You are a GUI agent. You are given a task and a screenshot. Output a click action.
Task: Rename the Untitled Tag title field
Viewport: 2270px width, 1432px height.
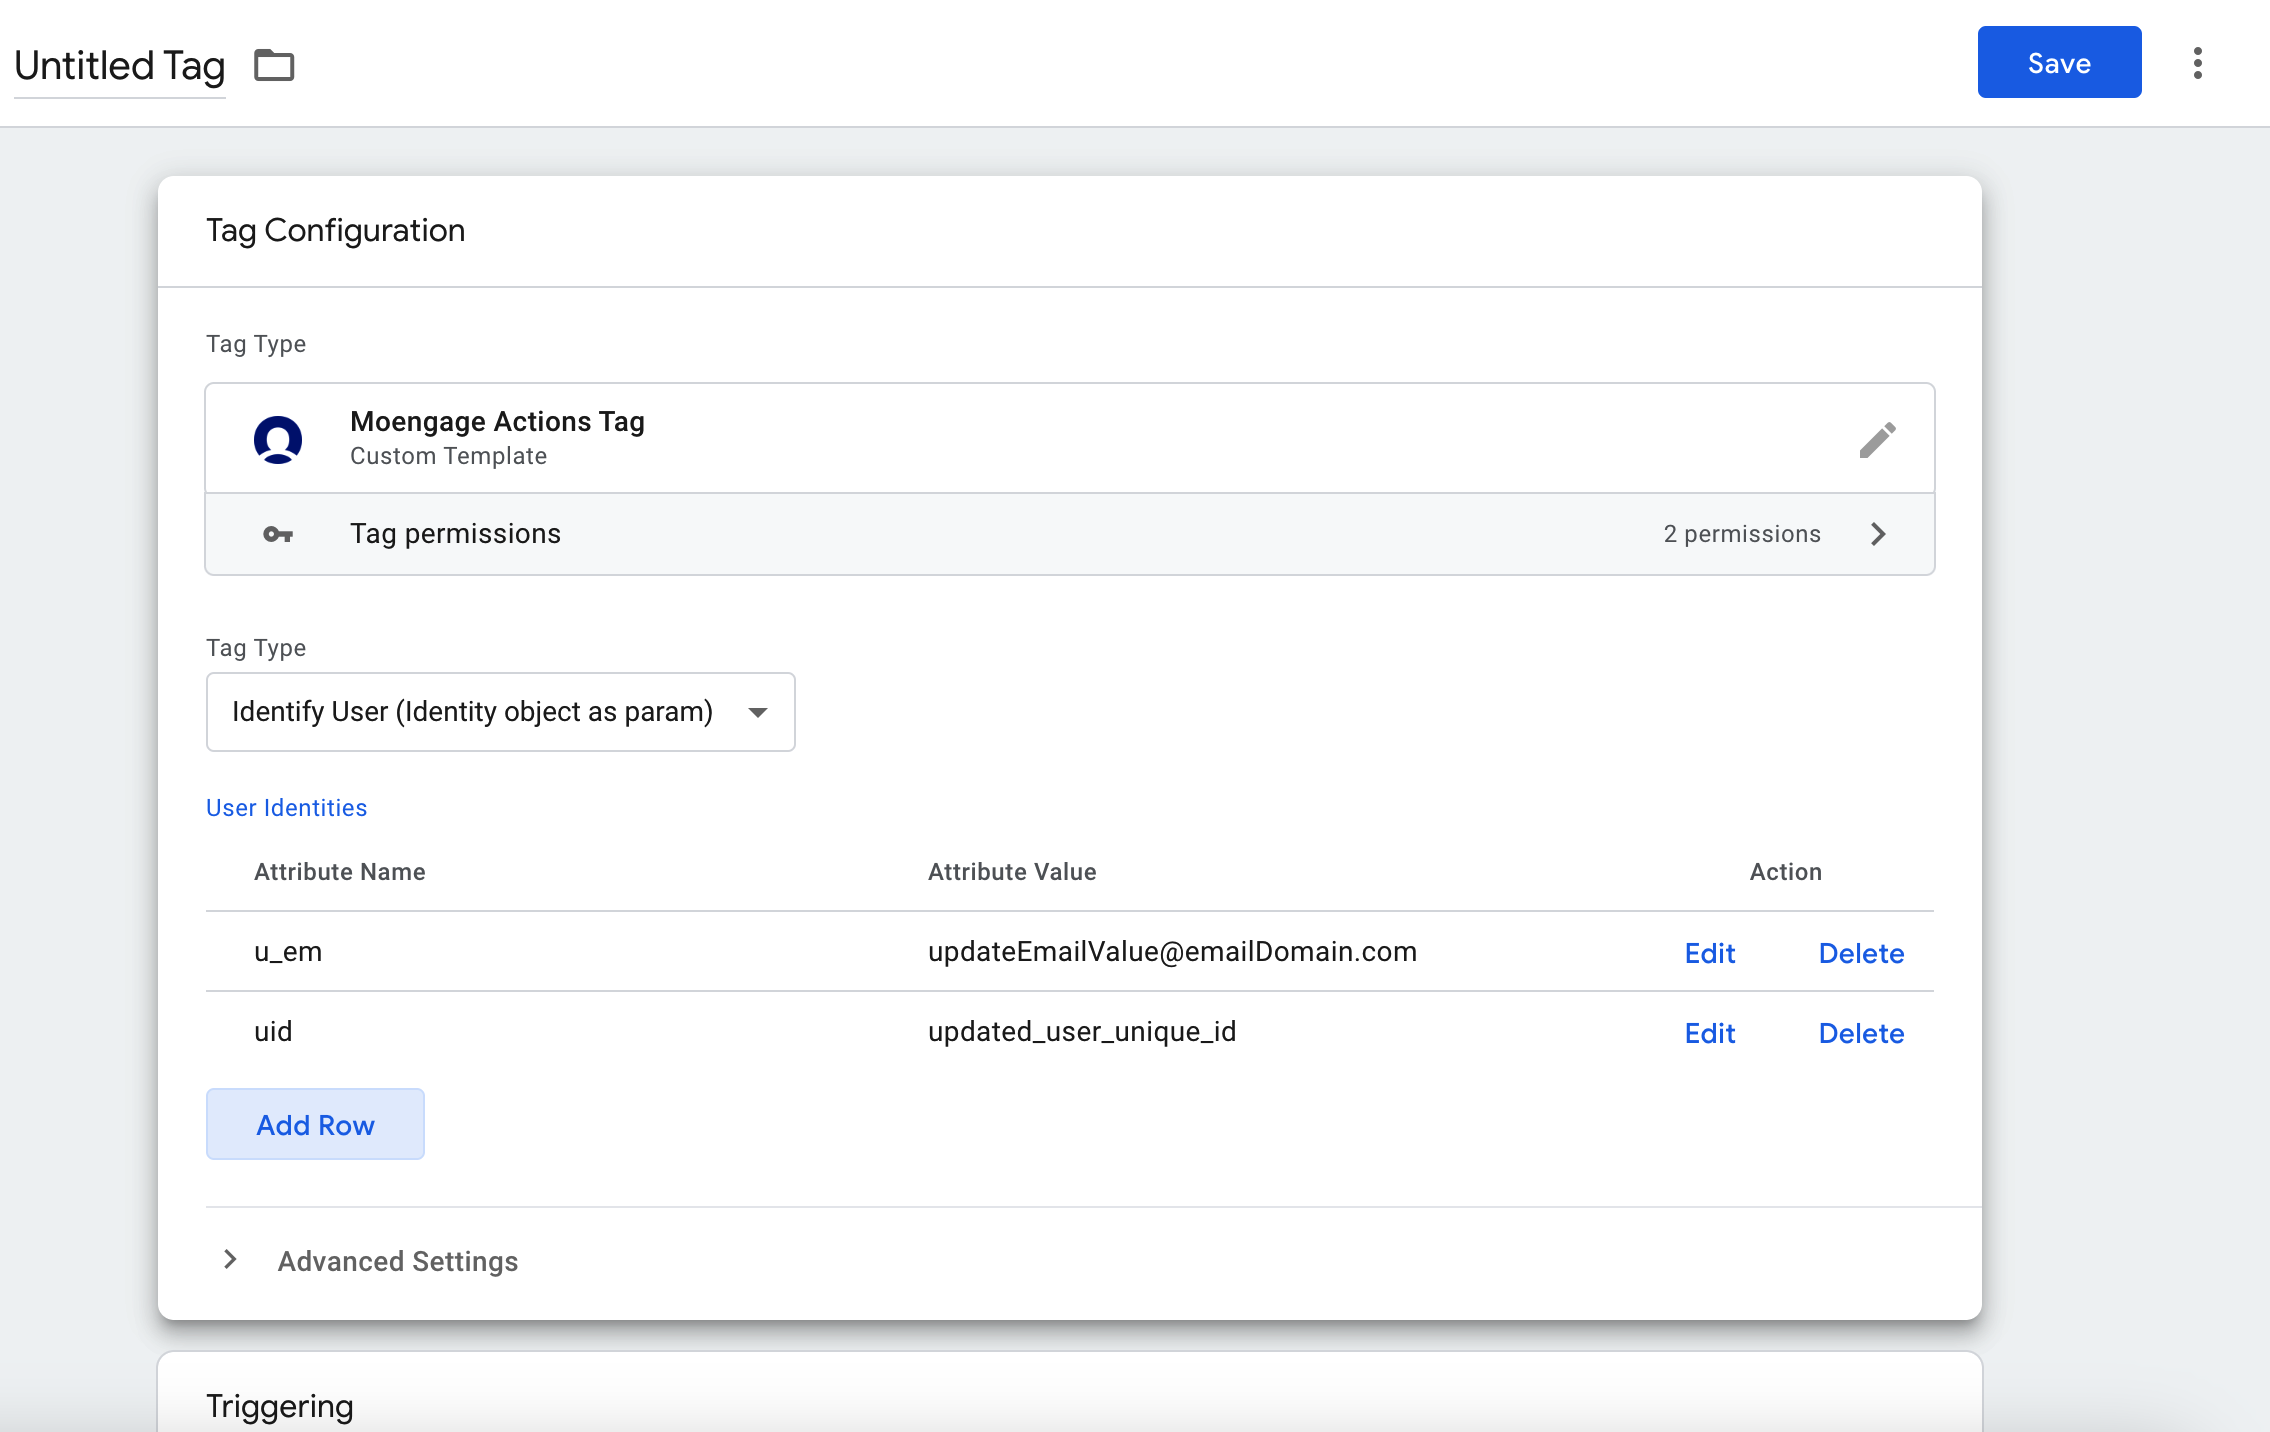(120, 66)
